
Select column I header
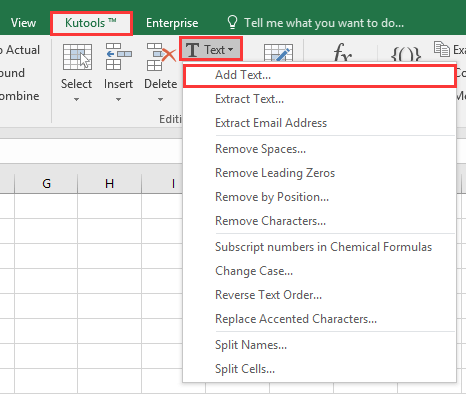coord(162,183)
